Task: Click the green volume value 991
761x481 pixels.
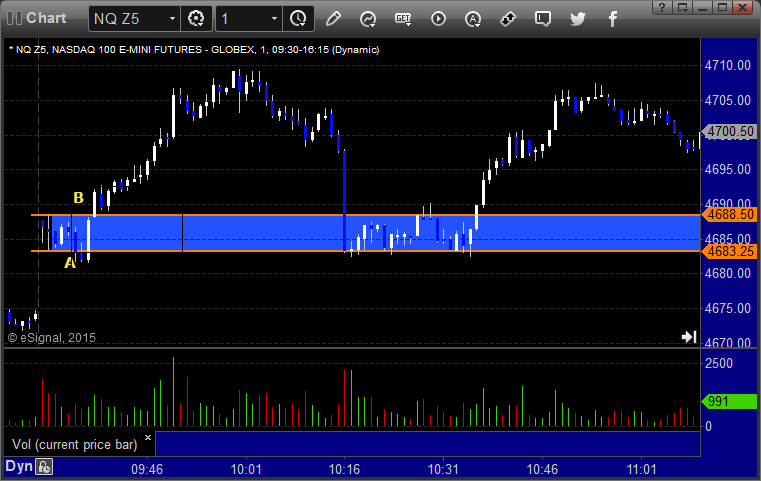Action: [x=730, y=401]
